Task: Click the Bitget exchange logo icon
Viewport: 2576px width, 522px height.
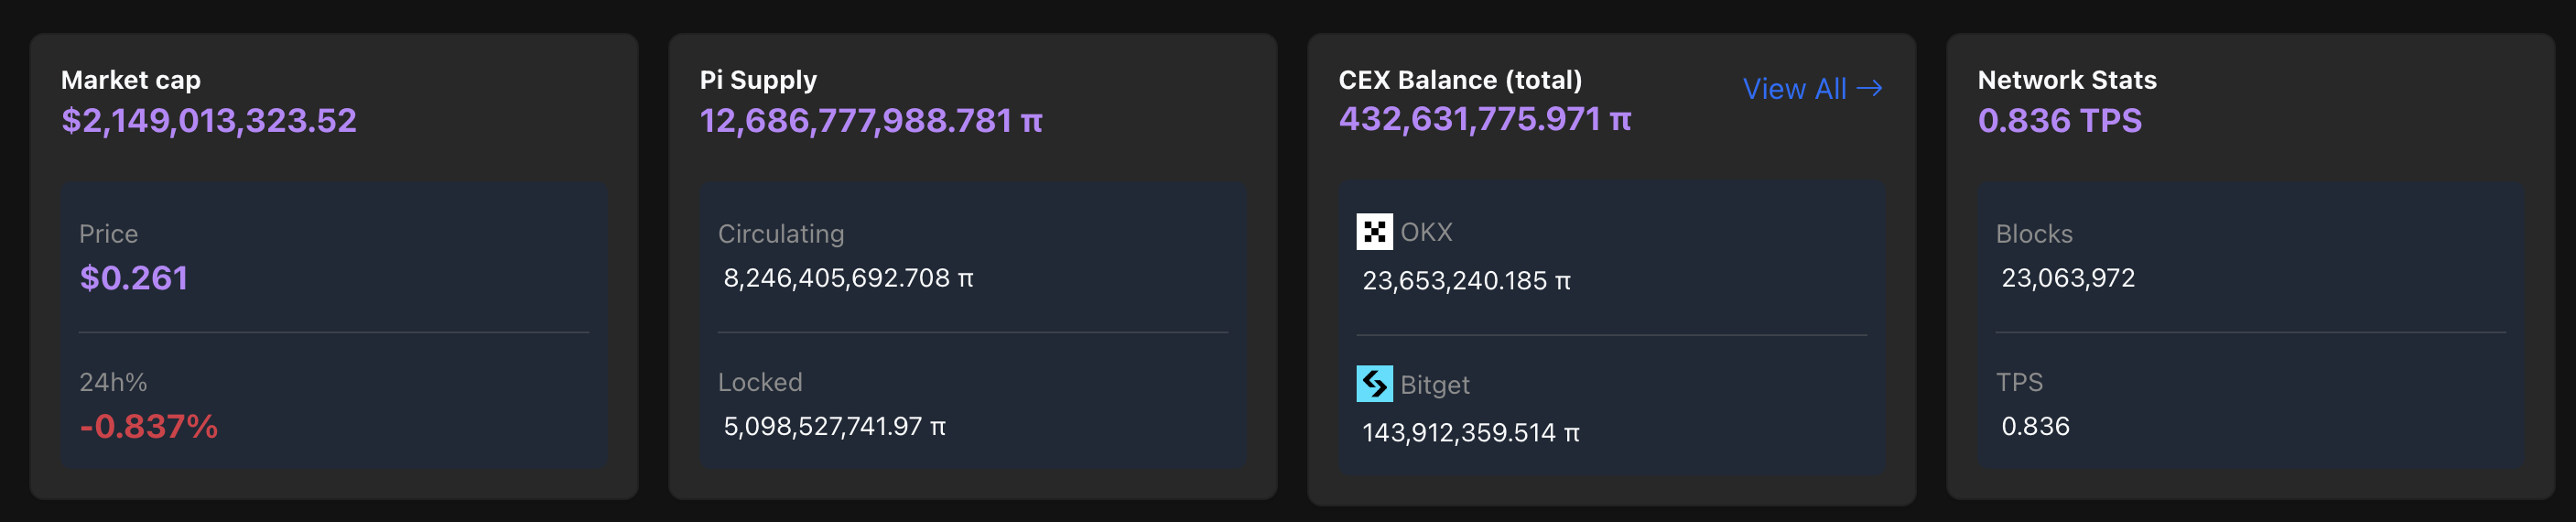Action: pos(1374,384)
